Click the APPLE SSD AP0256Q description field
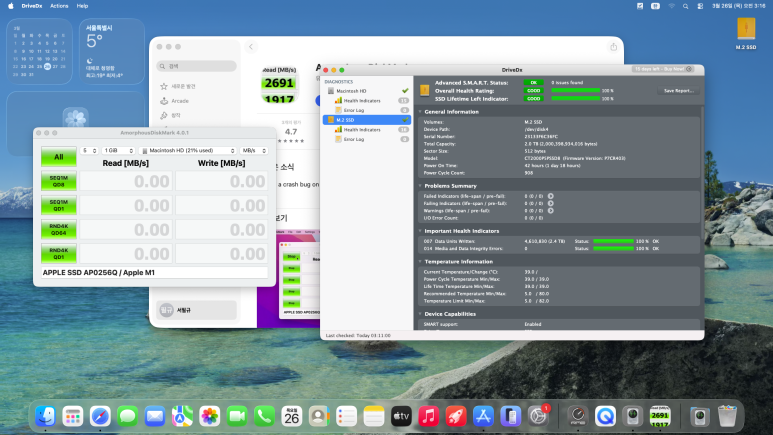773x435 pixels. point(155,272)
